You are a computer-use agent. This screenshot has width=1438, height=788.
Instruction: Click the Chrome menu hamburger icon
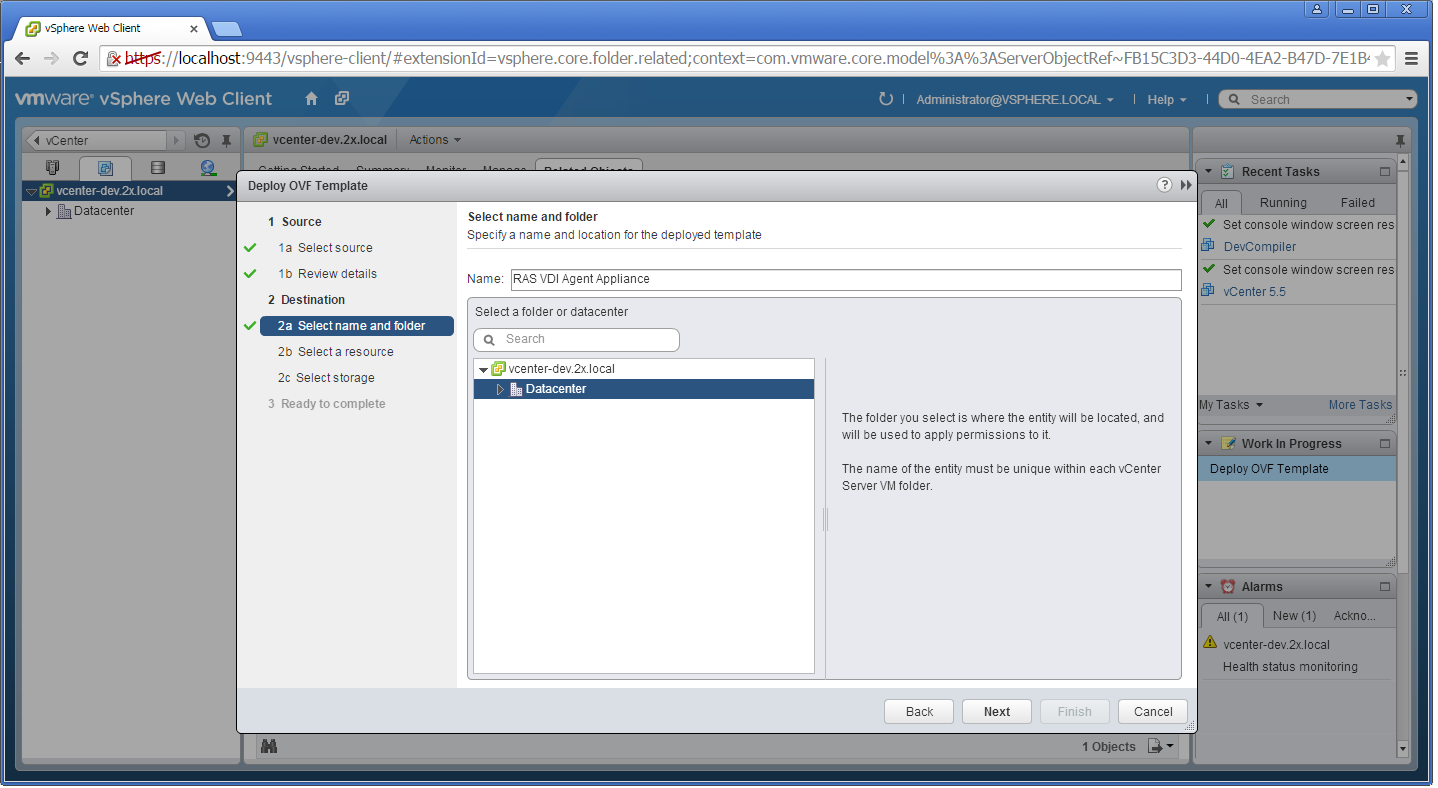pyautogui.click(x=1411, y=59)
